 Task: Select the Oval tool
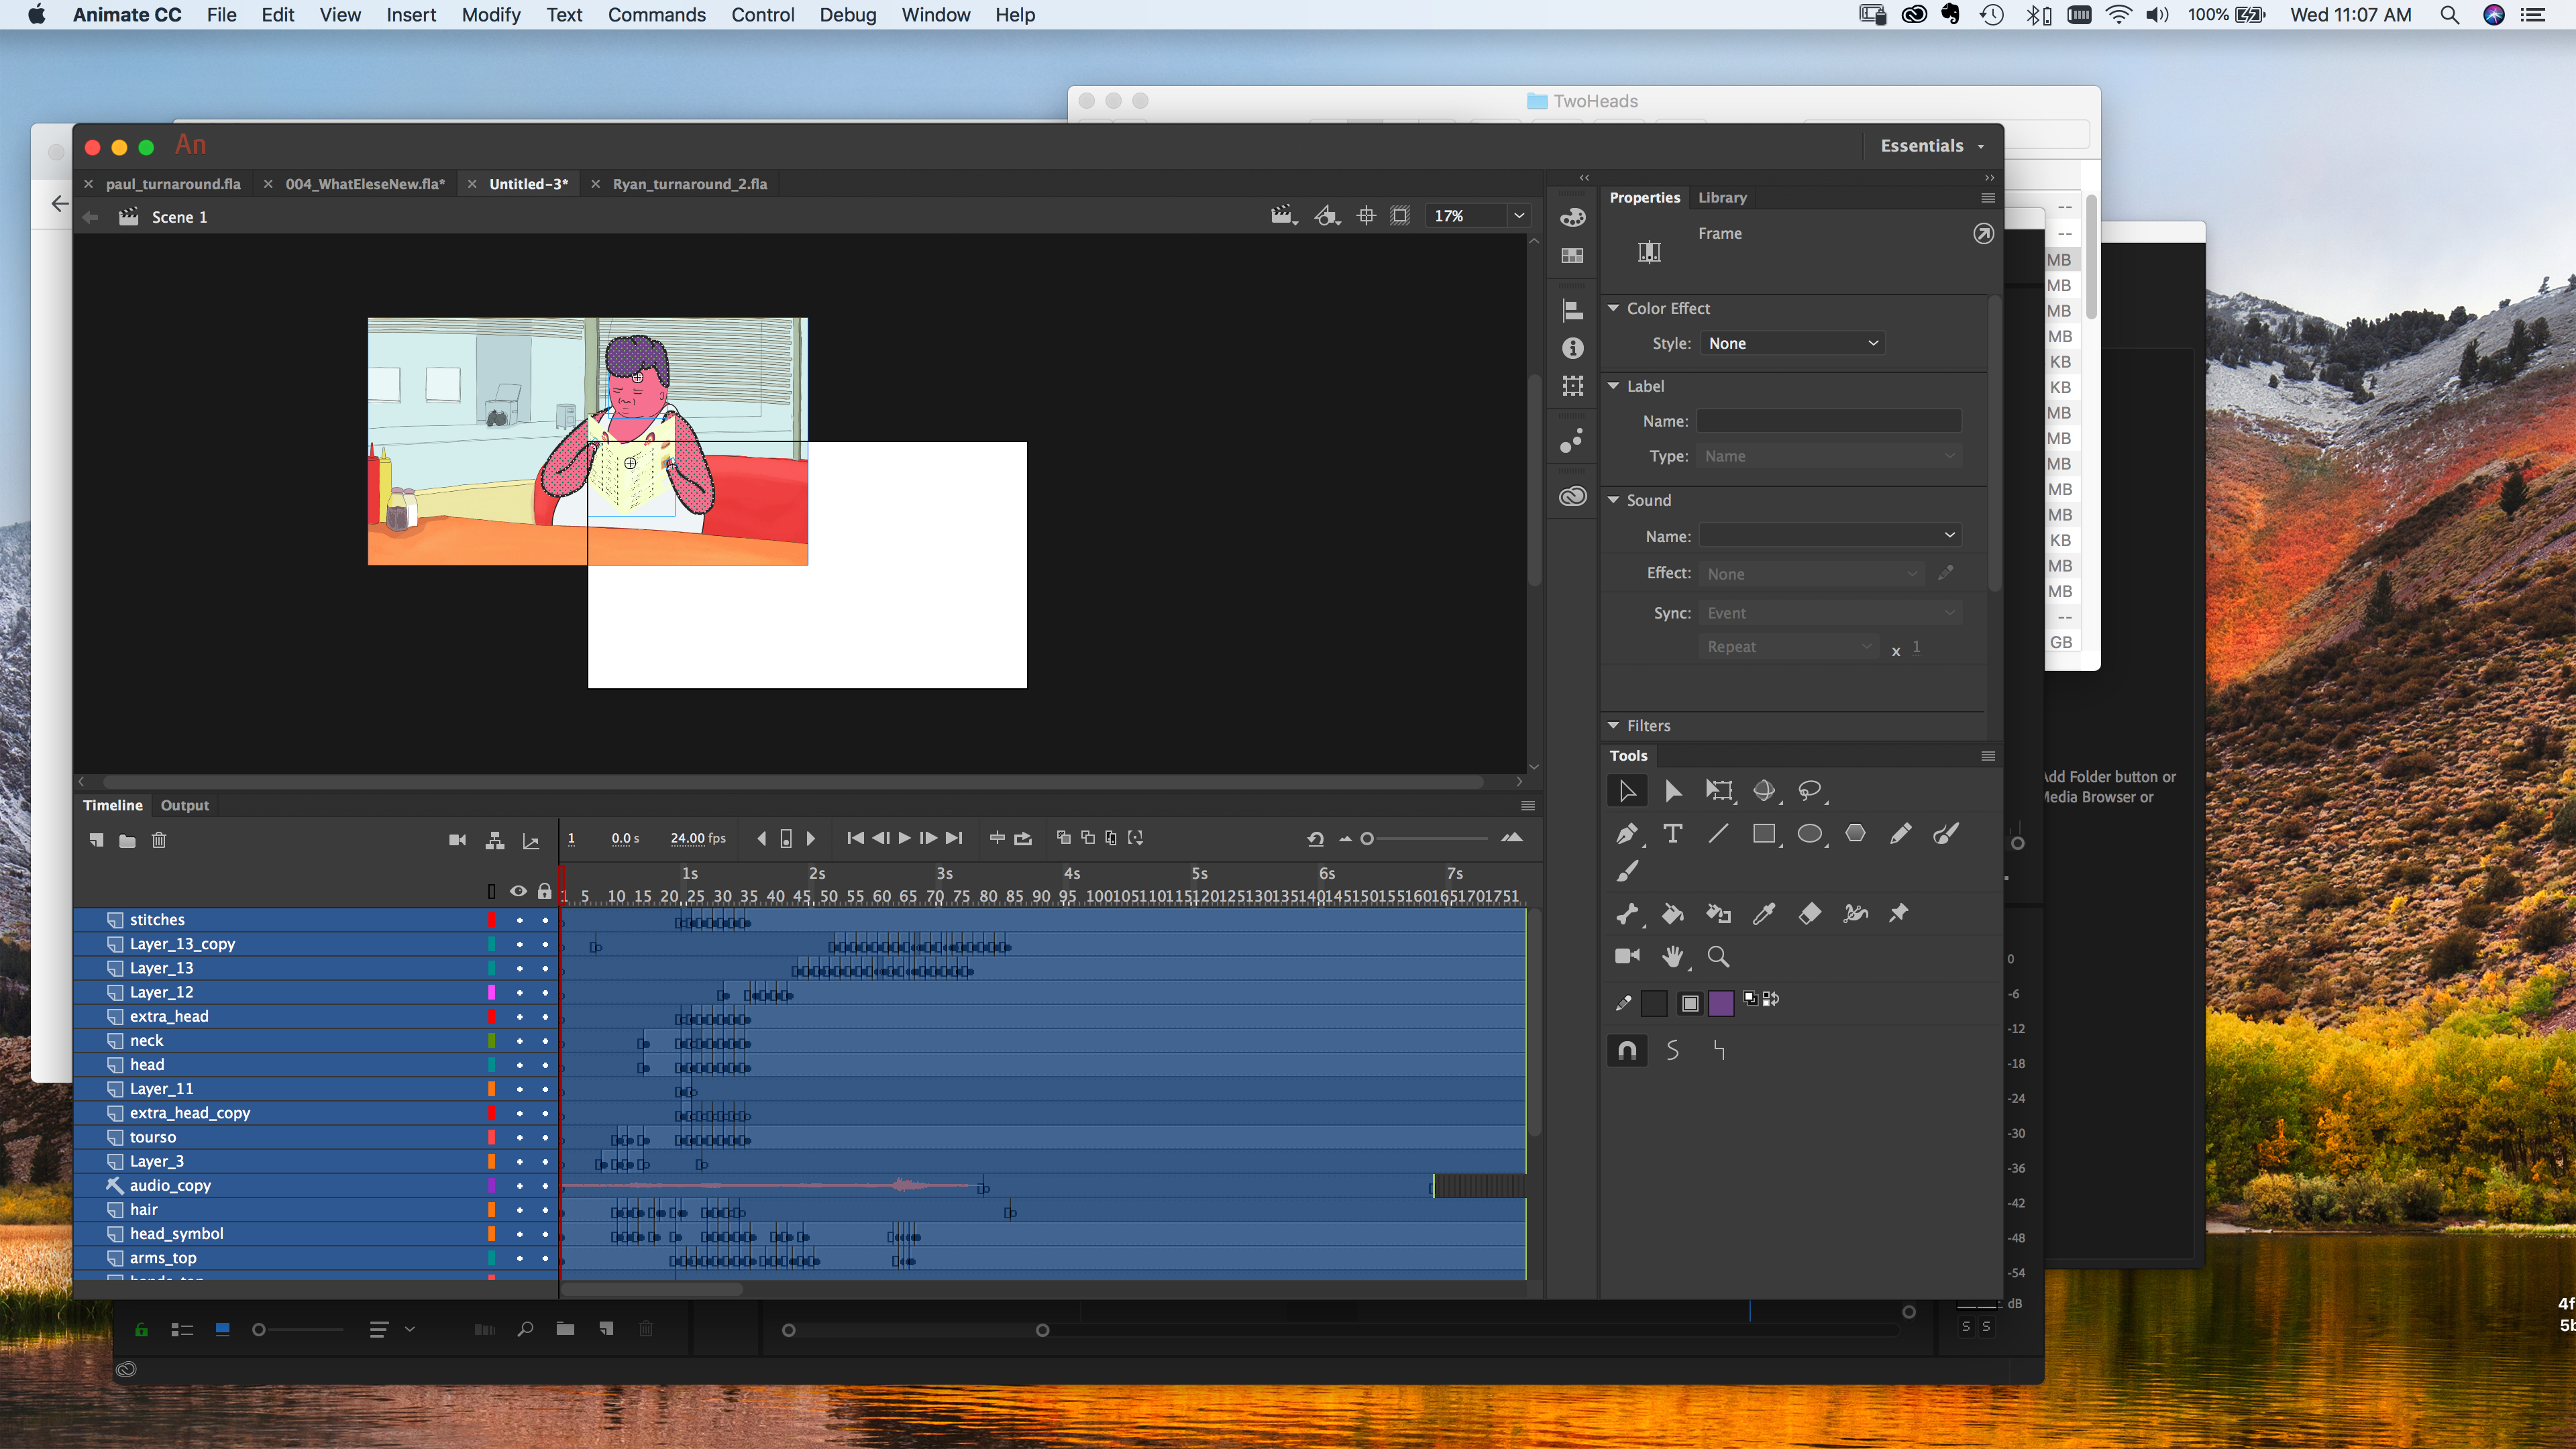pos(1809,833)
